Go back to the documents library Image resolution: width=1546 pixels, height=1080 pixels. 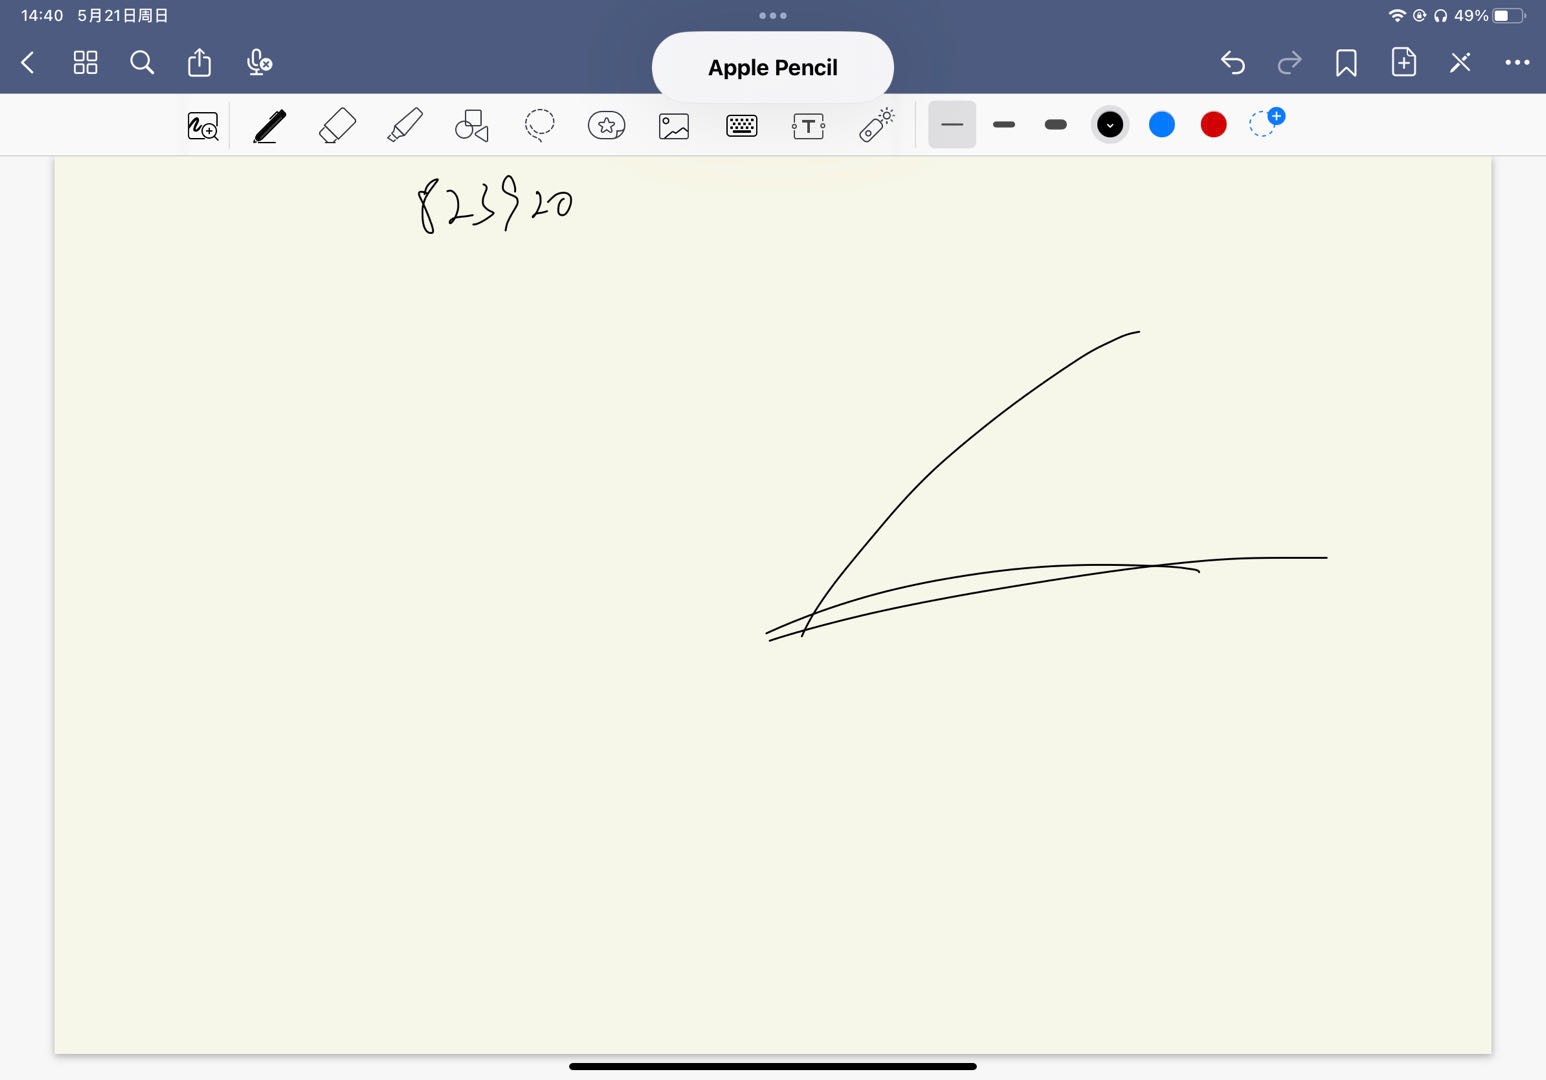click(x=28, y=63)
